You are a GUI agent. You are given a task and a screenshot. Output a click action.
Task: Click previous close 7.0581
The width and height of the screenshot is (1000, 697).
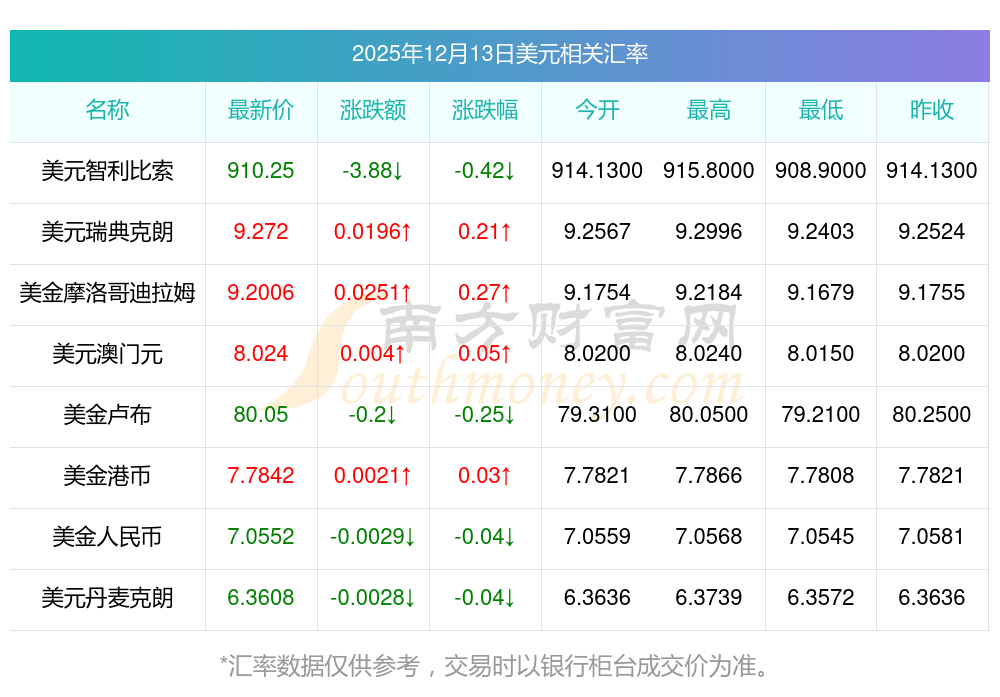pyautogui.click(x=931, y=536)
